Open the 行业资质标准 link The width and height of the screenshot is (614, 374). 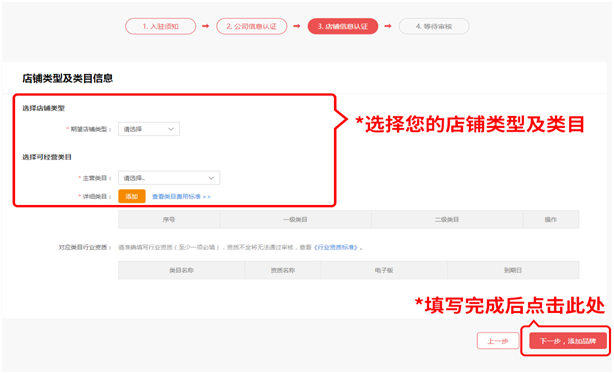click(x=336, y=247)
